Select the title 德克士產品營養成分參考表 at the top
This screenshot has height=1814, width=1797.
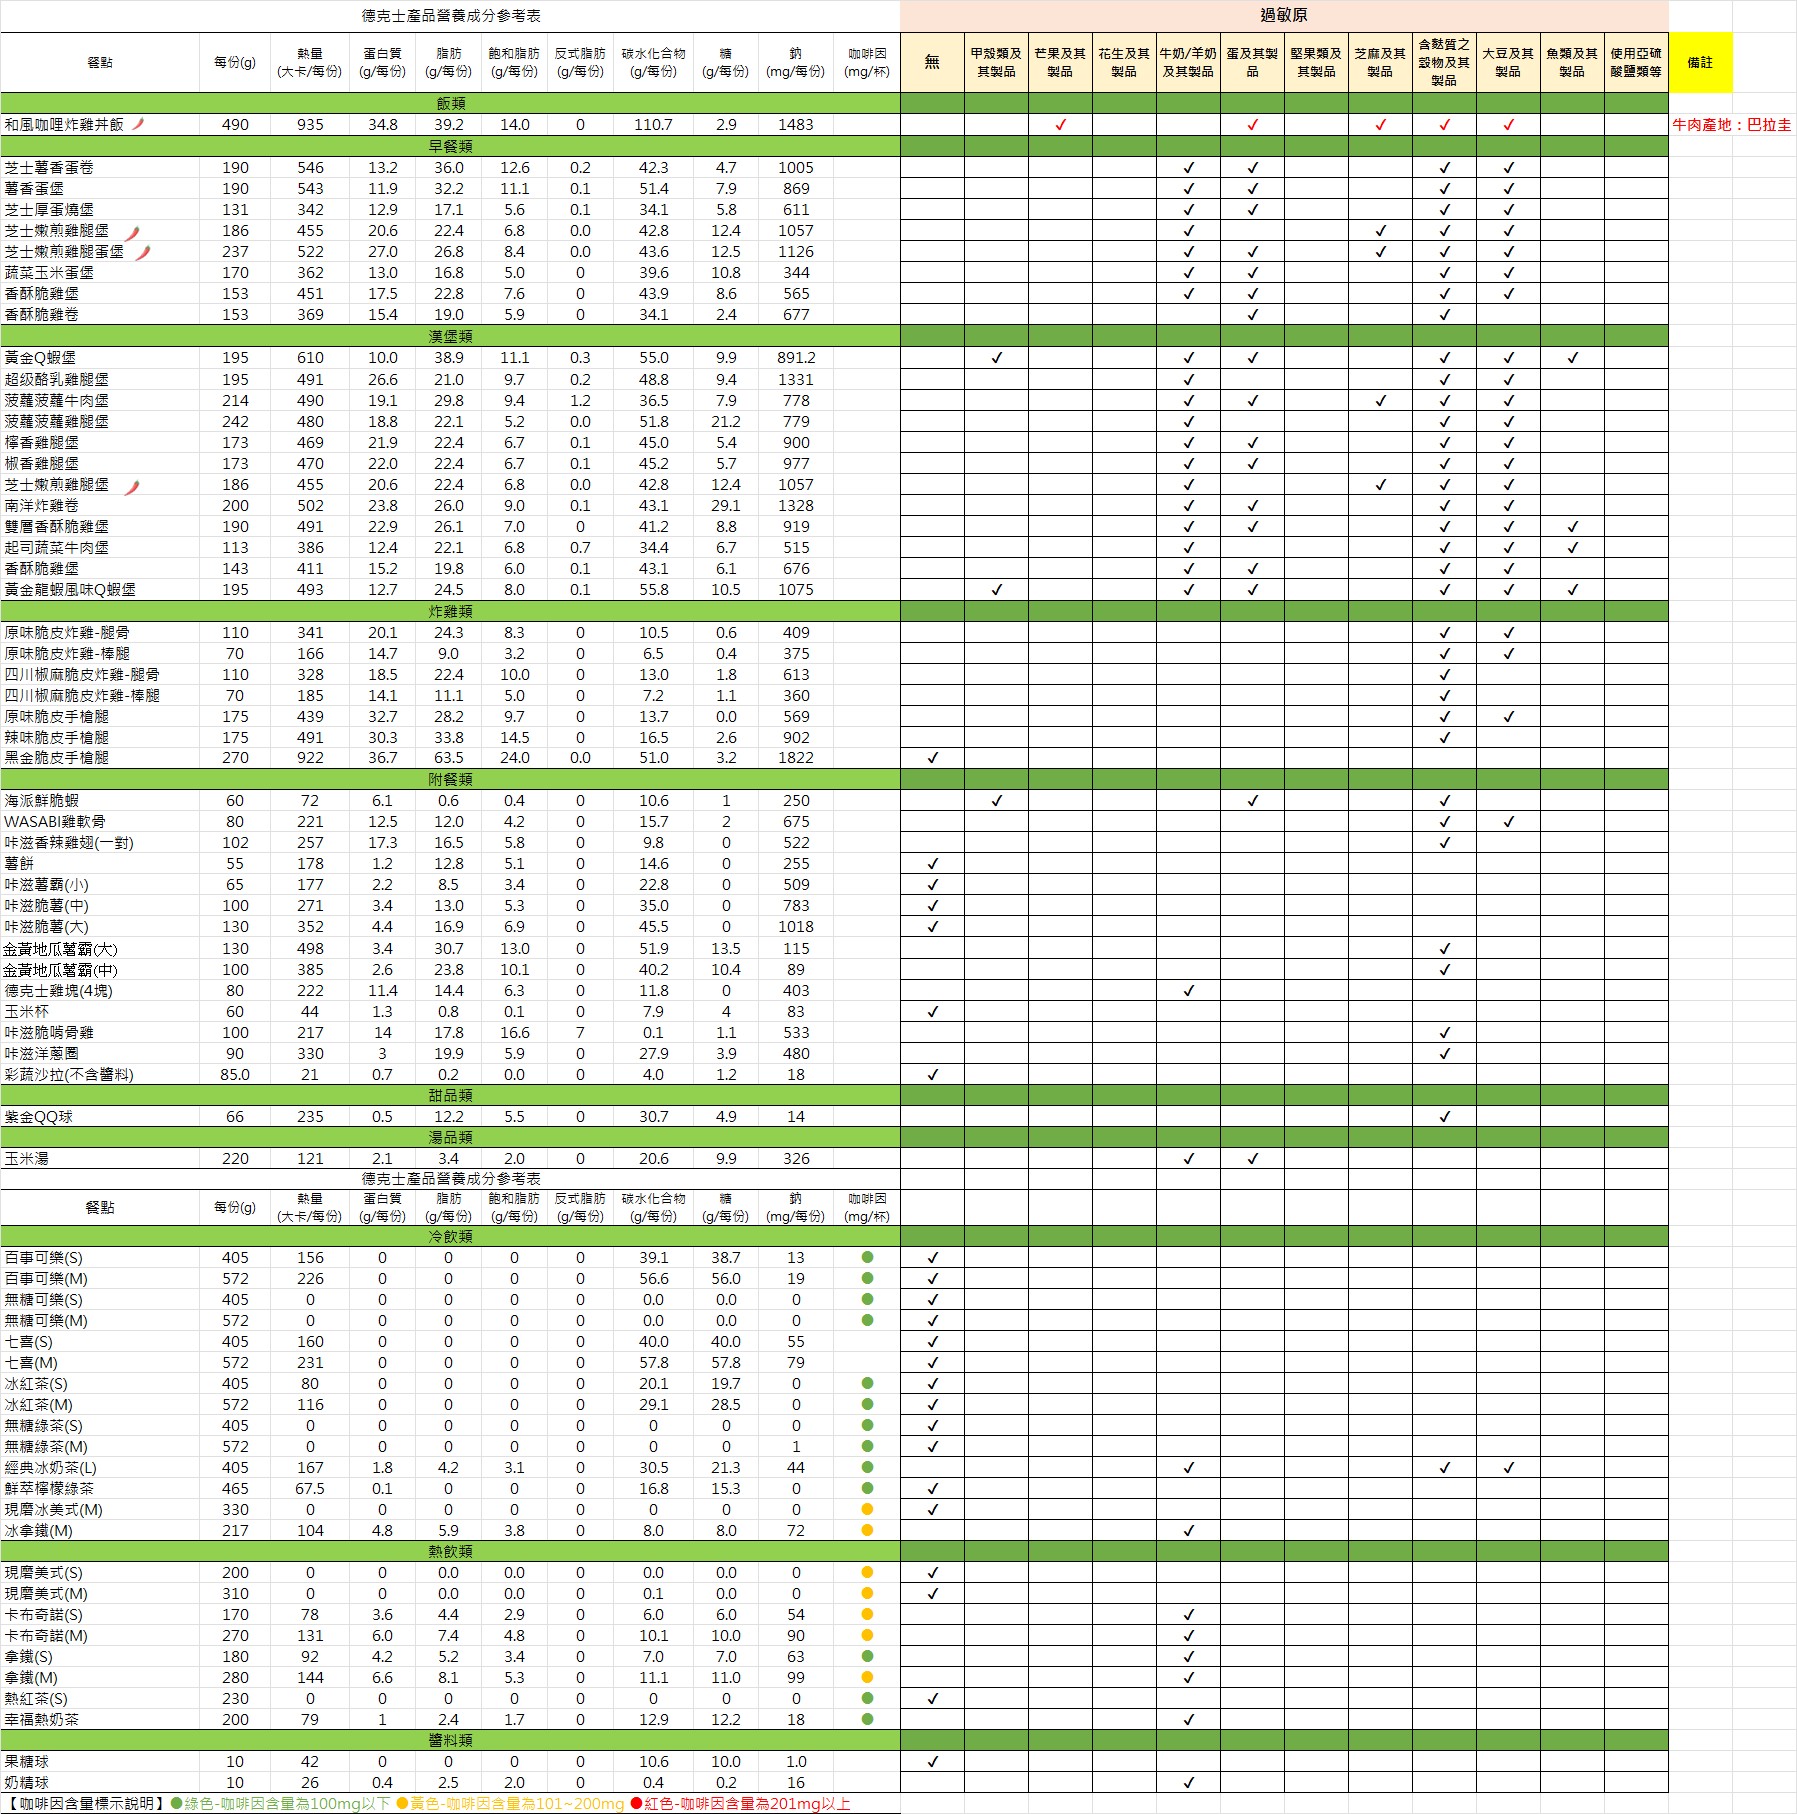pos(450,15)
